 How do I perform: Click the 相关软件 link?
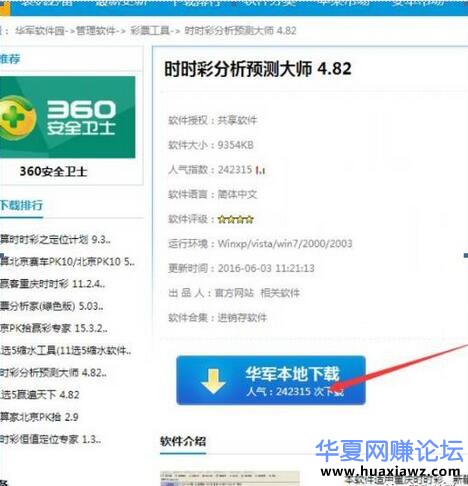[280, 293]
